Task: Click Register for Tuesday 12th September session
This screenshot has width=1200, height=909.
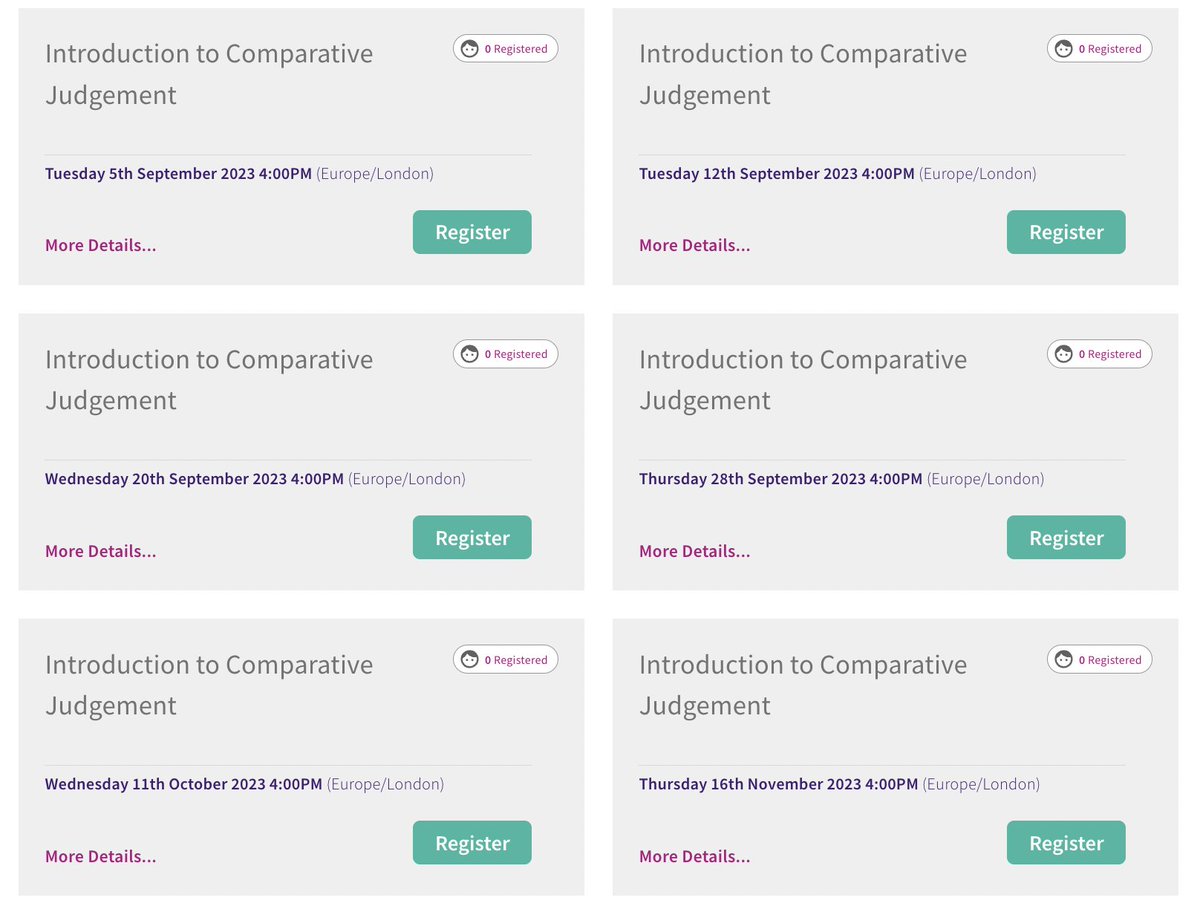Action: tap(1066, 232)
